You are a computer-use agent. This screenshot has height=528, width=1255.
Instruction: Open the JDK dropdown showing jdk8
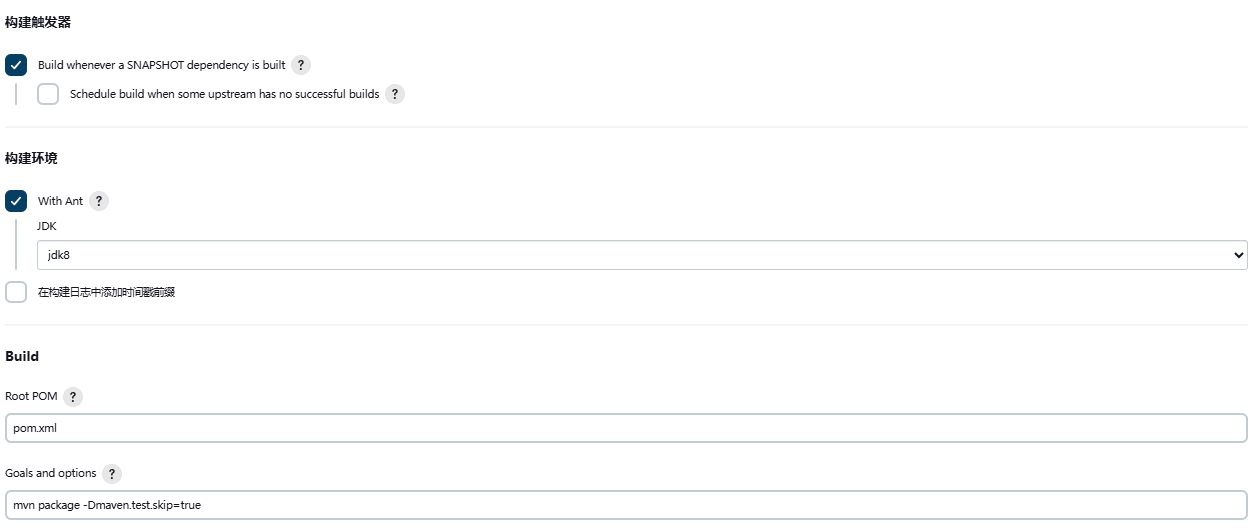641,255
